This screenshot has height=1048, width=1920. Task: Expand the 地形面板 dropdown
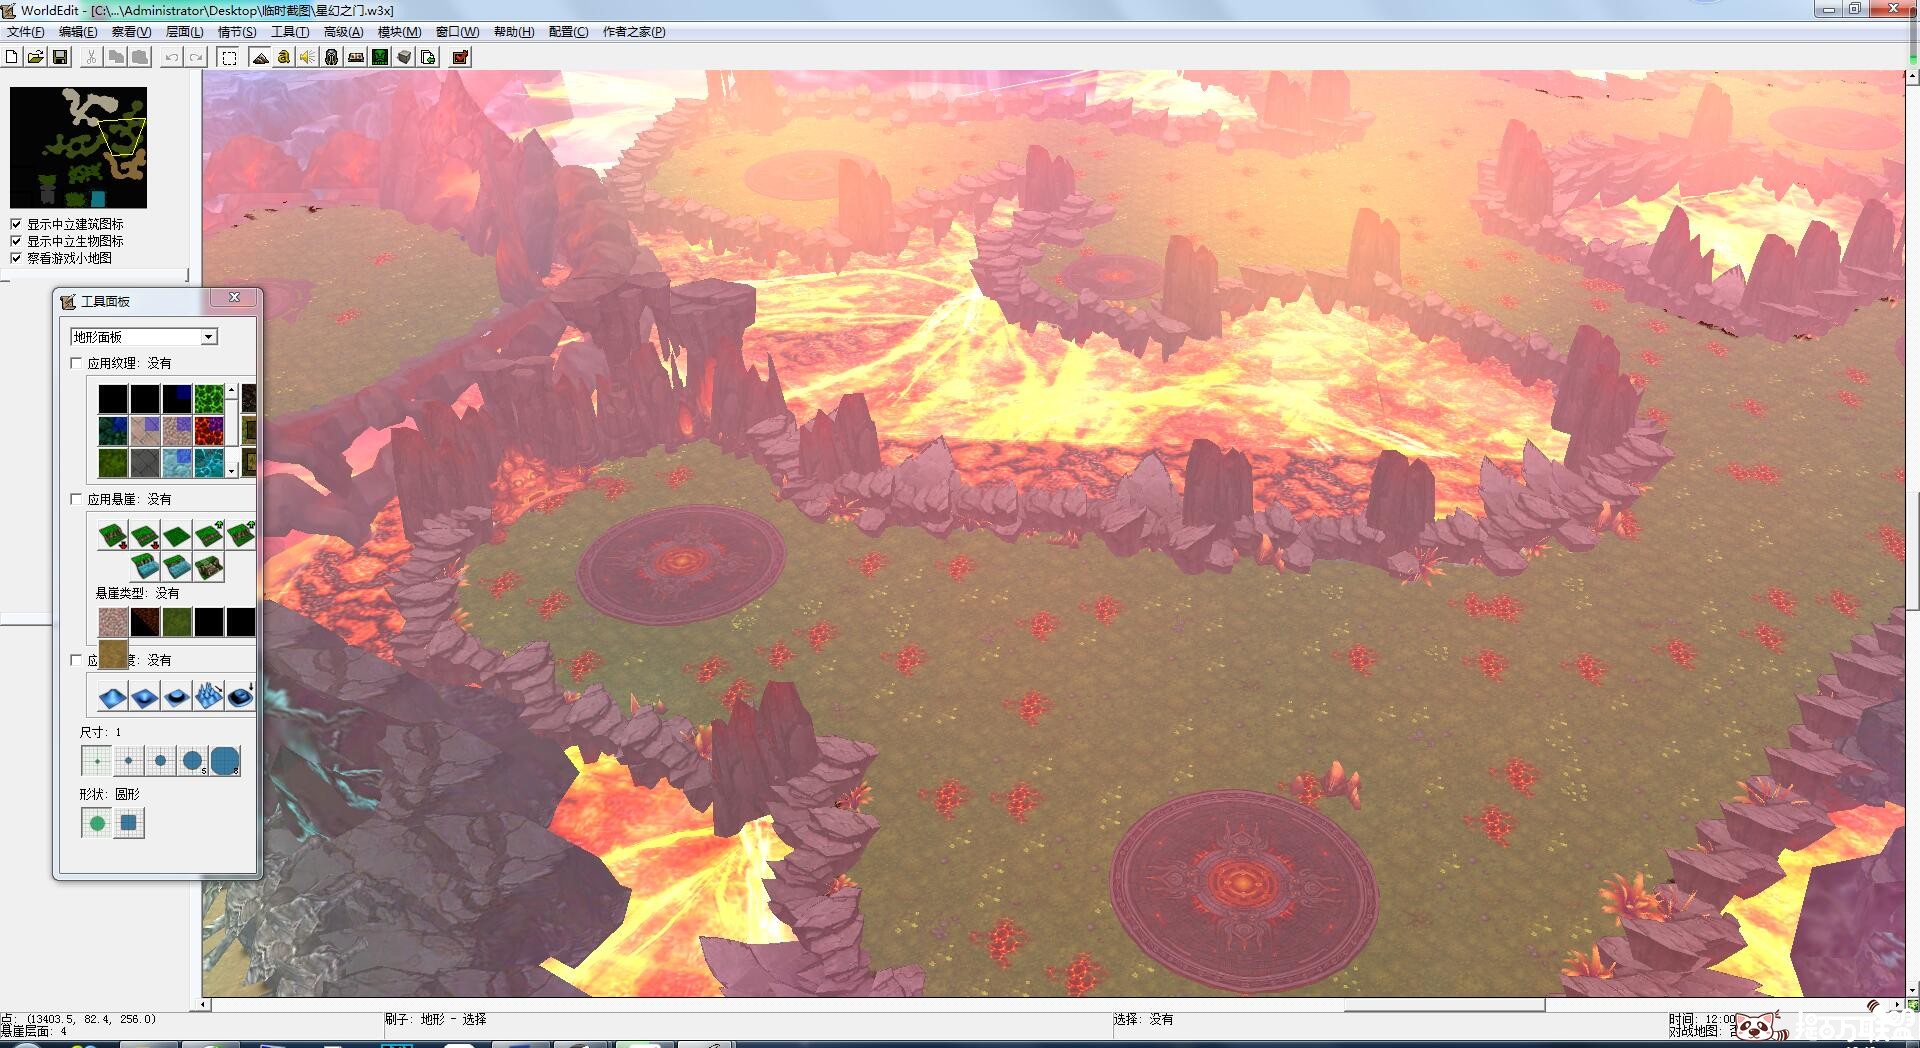209,337
